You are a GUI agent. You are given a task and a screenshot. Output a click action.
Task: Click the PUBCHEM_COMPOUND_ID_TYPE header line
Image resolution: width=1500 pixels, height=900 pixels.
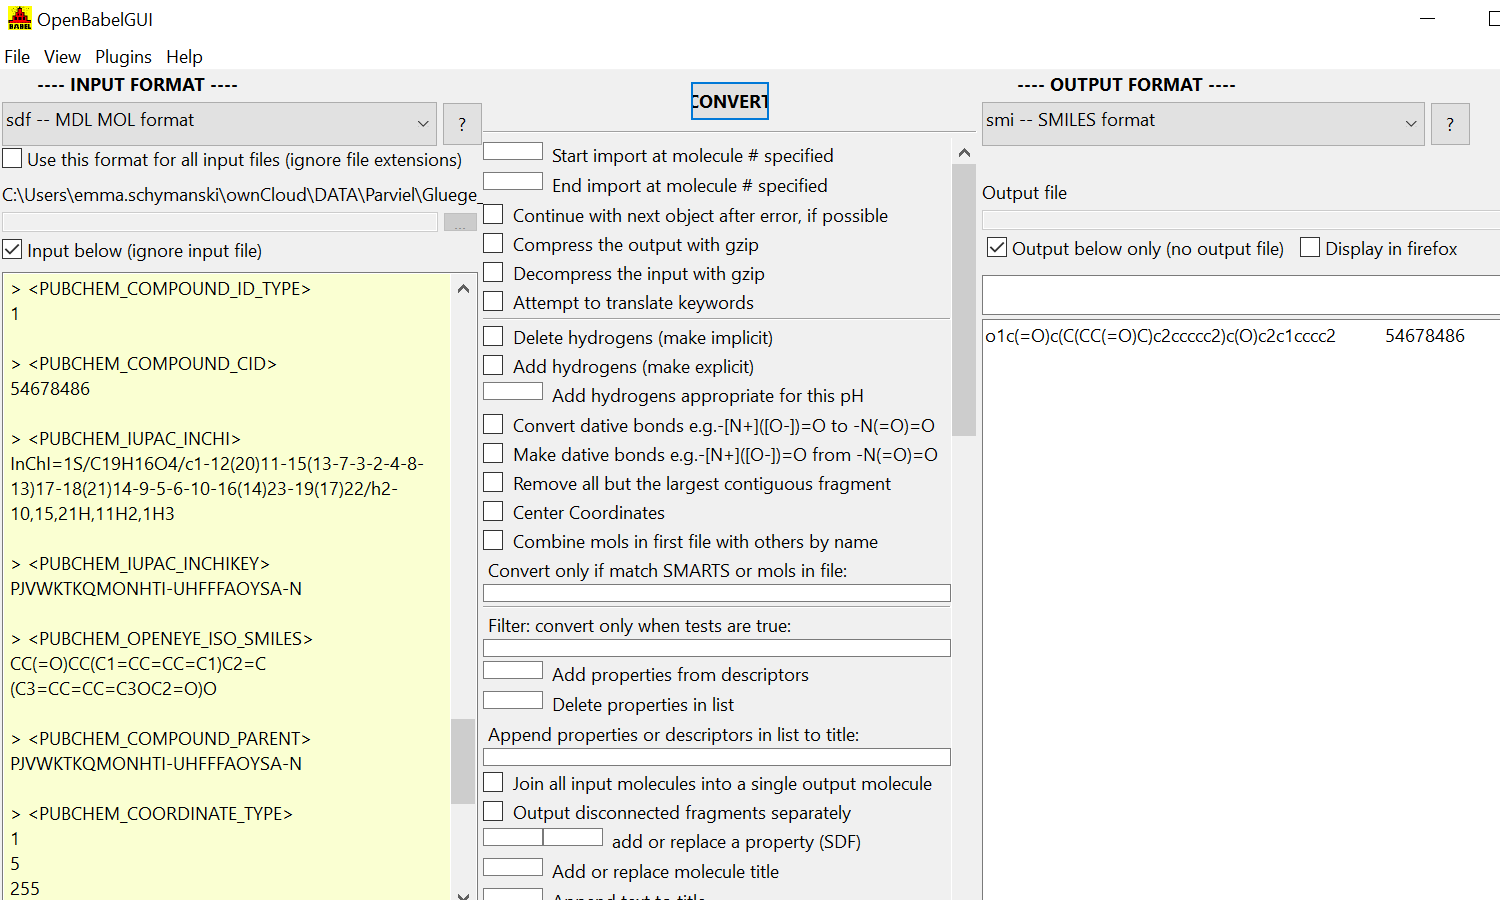click(161, 289)
